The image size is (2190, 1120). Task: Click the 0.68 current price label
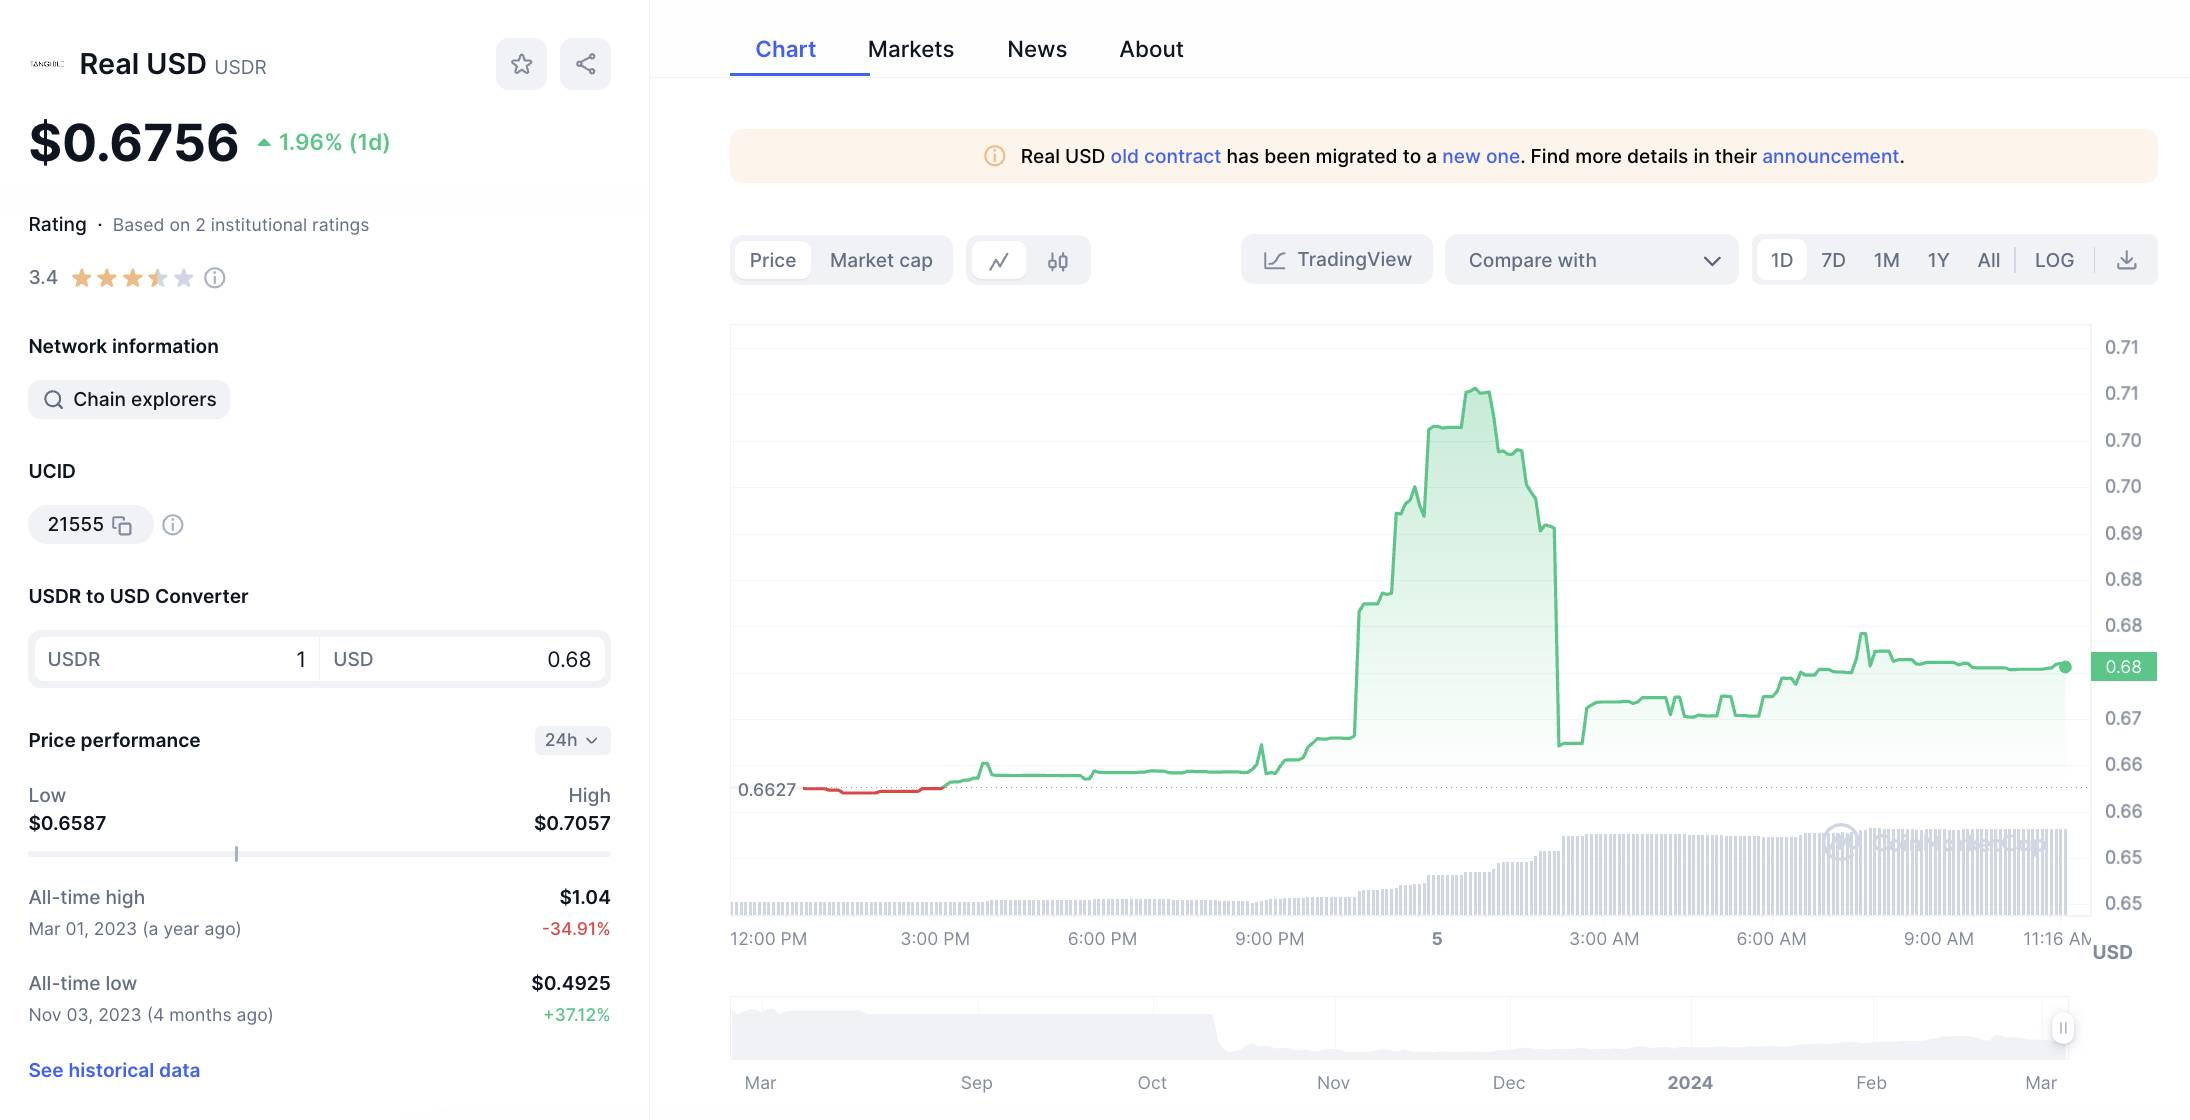click(2123, 667)
